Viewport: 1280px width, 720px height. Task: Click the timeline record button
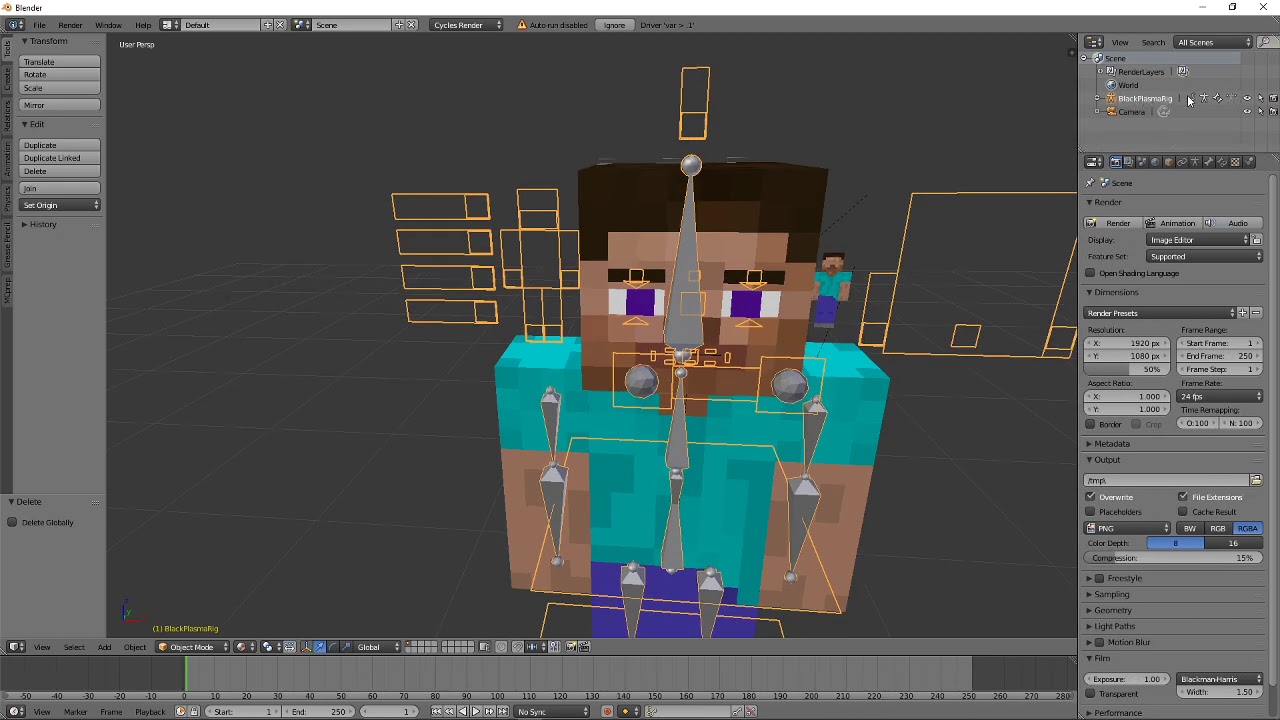607,712
